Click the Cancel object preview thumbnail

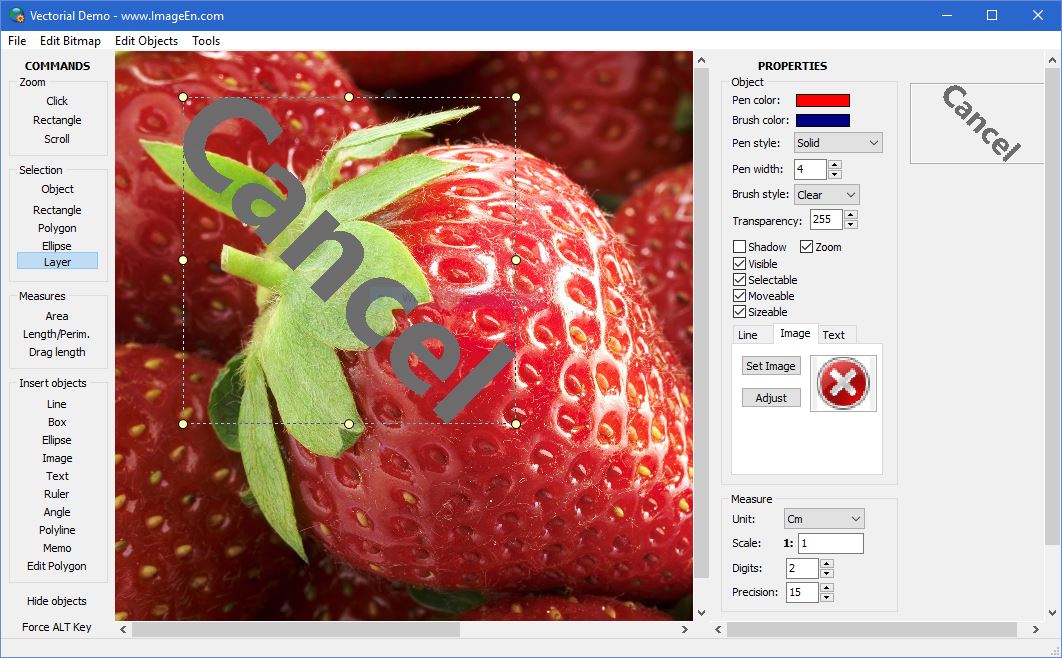[x=977, y=123]
